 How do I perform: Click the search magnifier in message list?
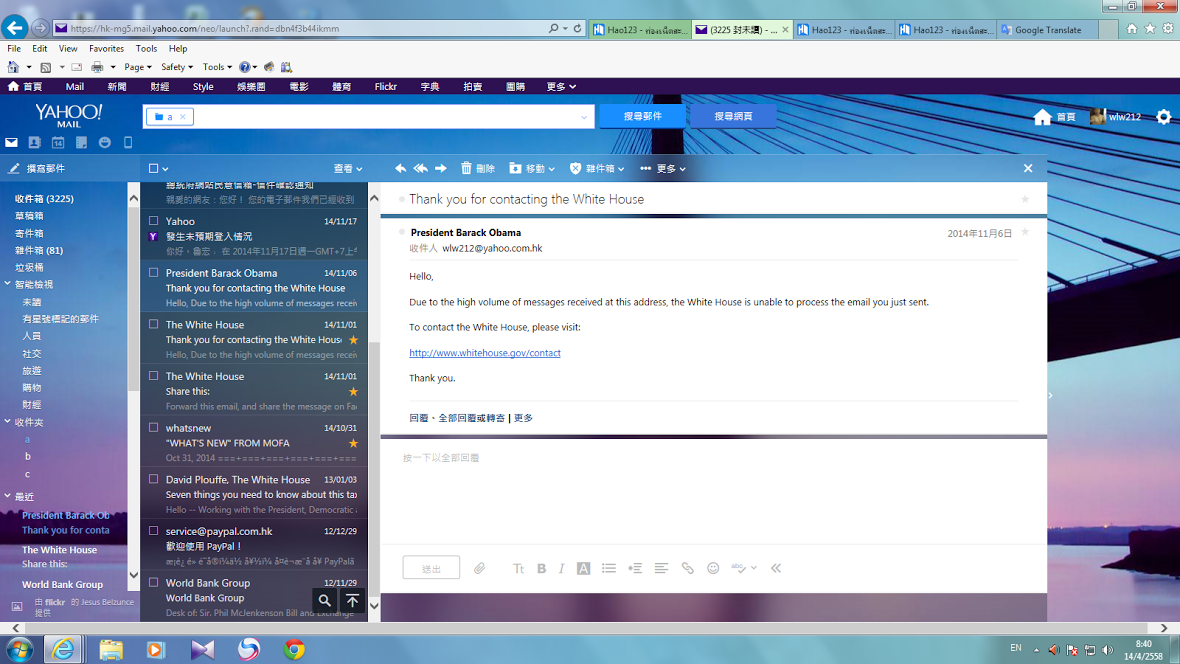tap(325, 601)
